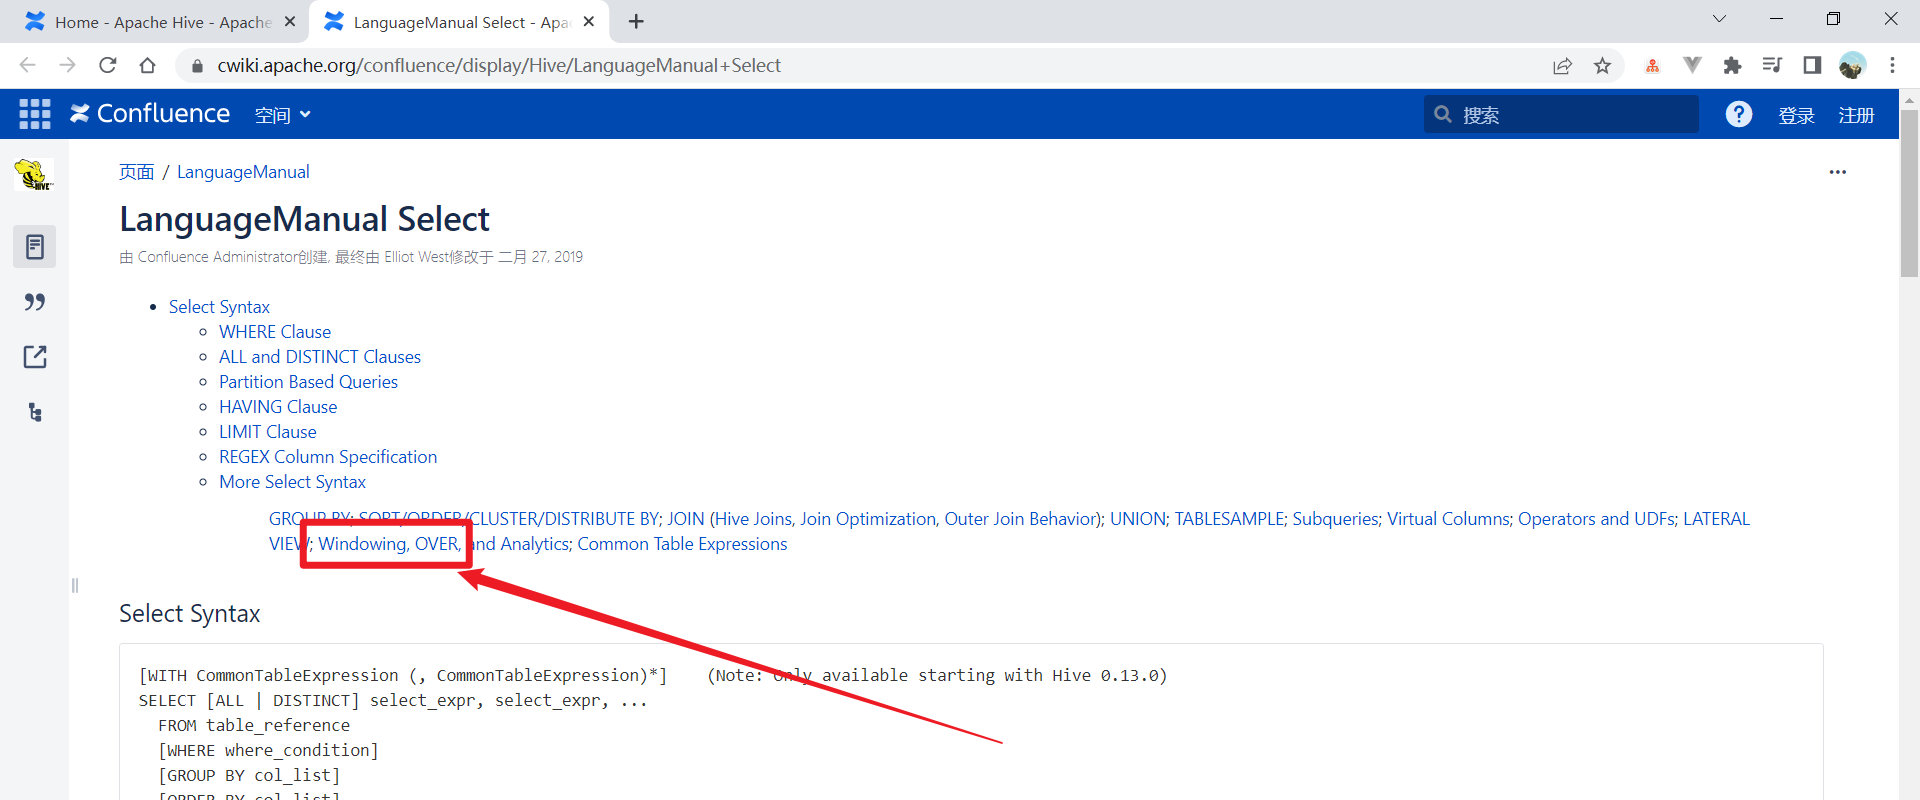Open the Join Optimization link
This screenshot has height=800, width=1920.
click(868, 519)
